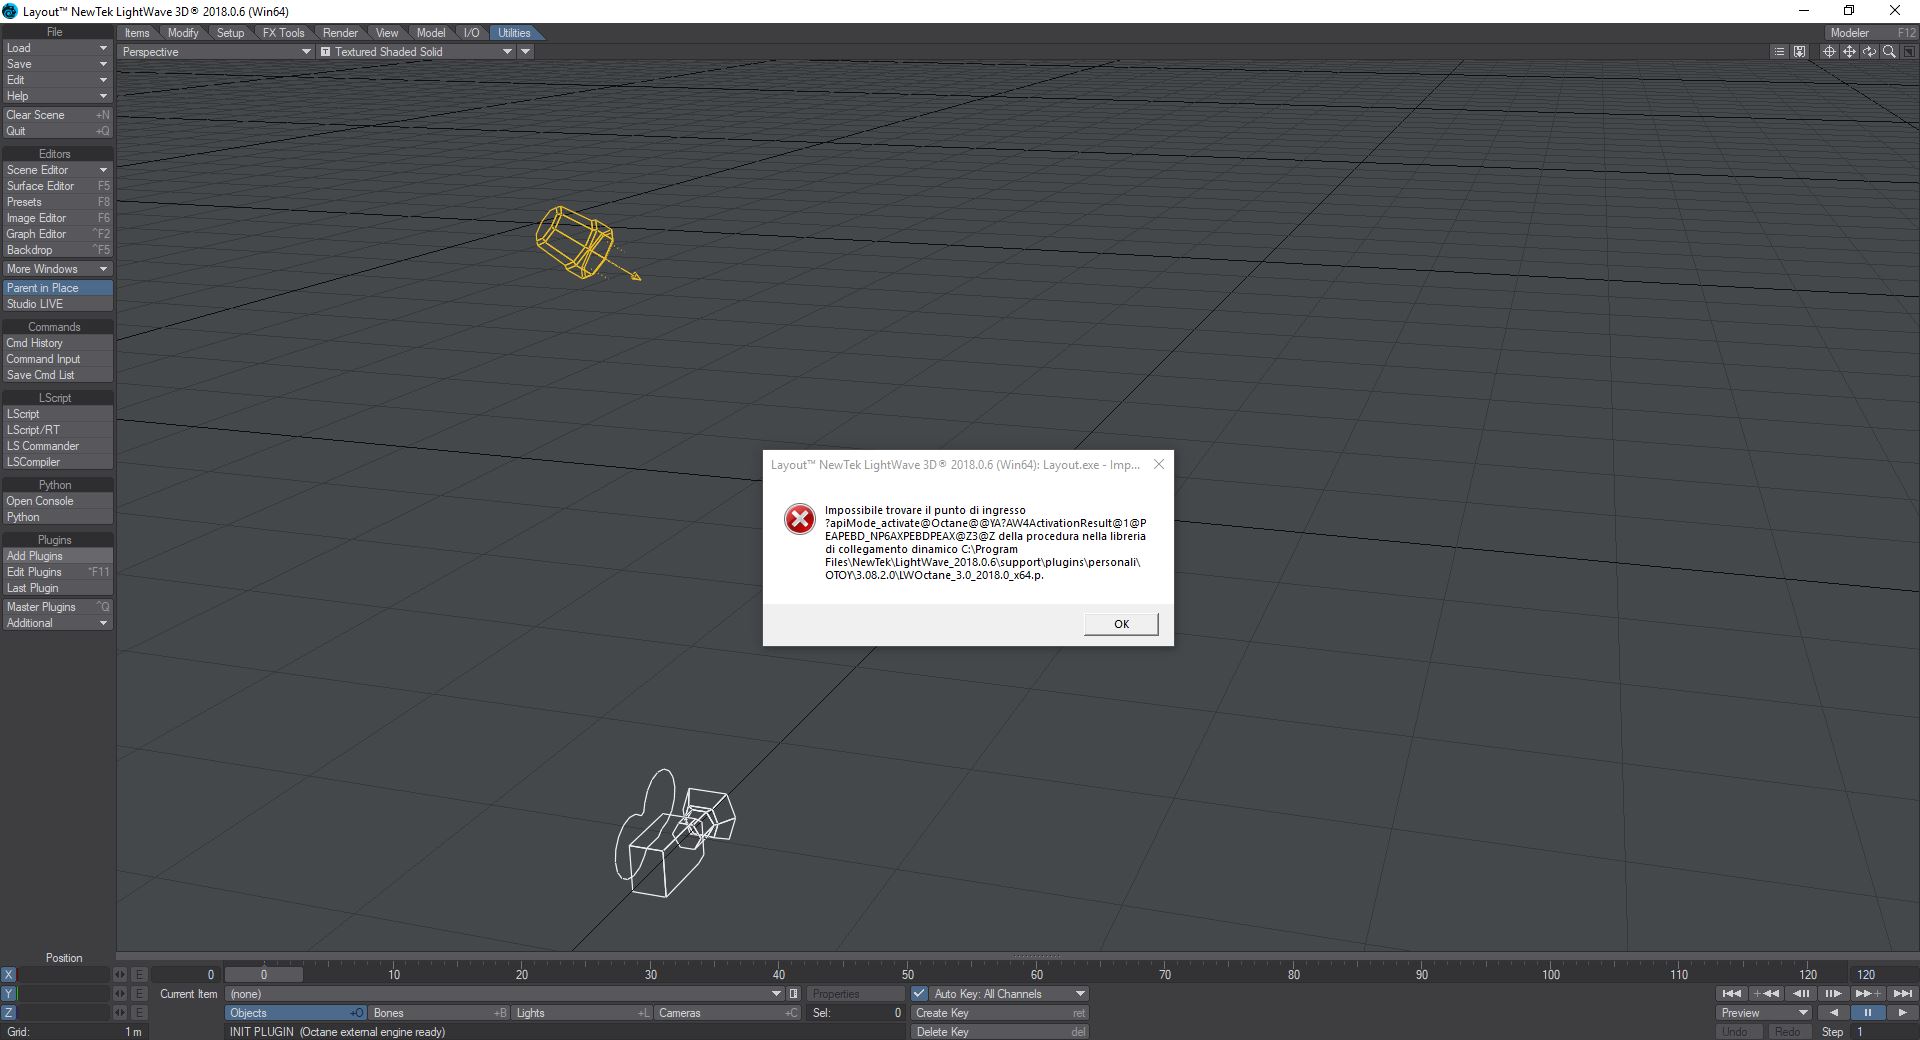Viewport: 1920px width, 1040px height.
Task: Switch selection mode to Objects
Action: [296, 1013]
